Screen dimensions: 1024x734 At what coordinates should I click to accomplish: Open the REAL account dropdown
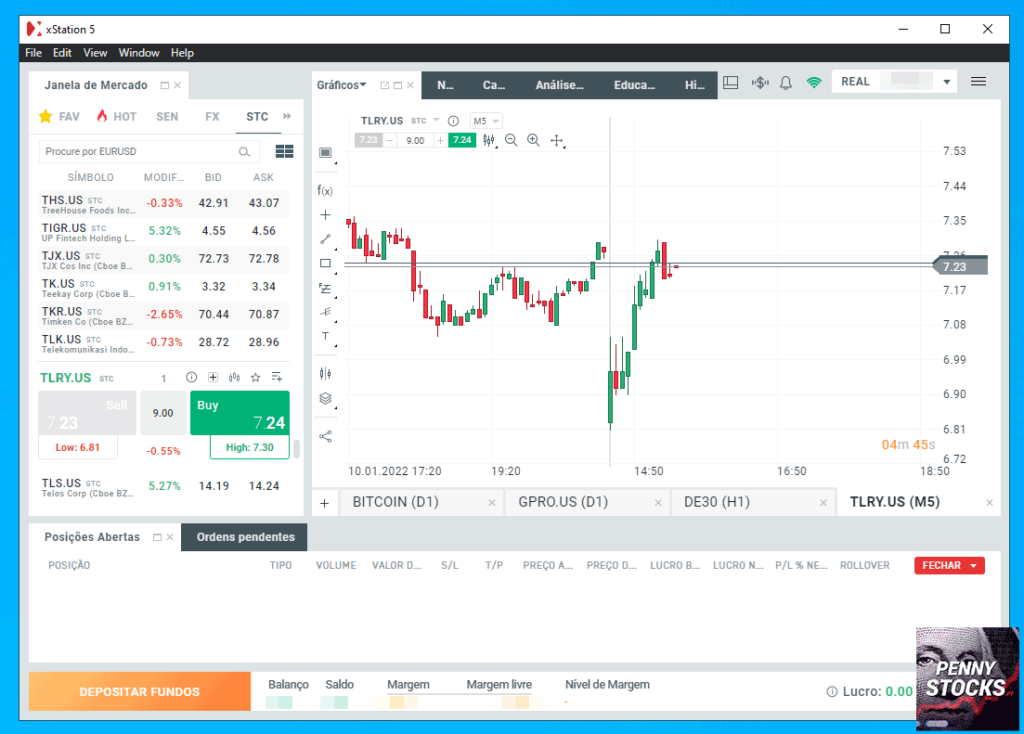click(x=946, y=82)
